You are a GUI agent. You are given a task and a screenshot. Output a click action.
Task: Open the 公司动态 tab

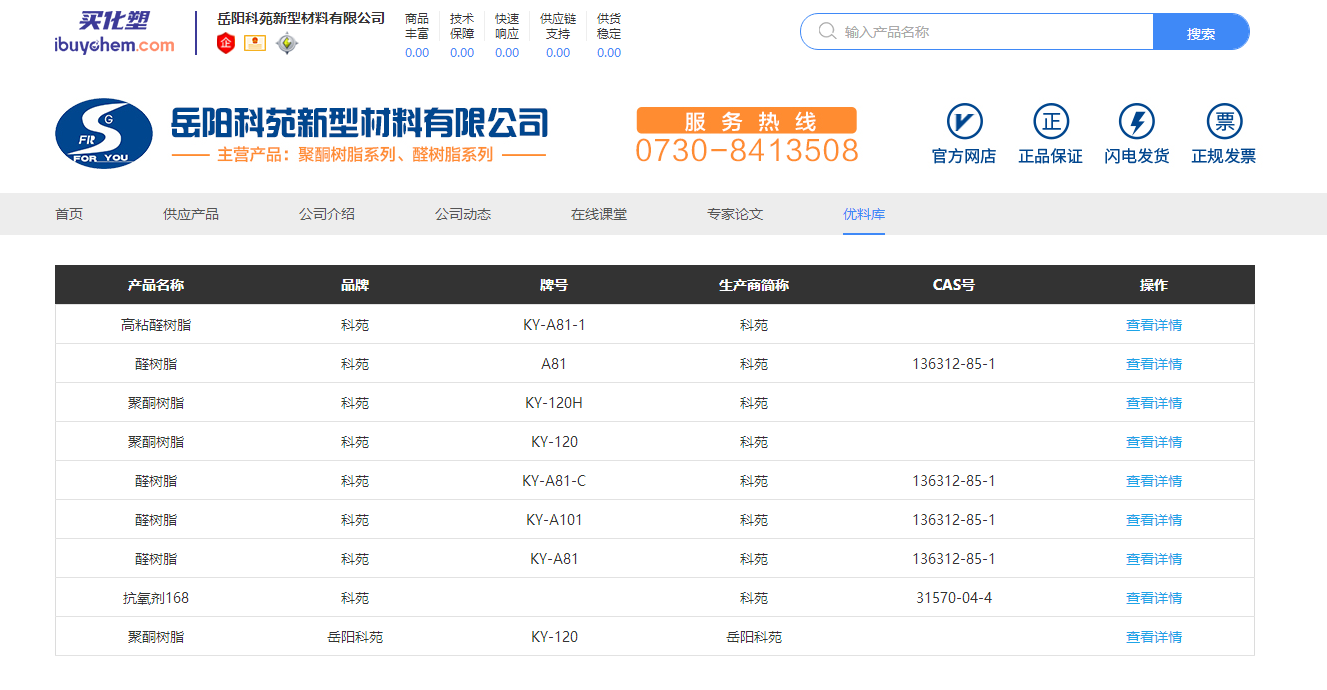point(463,214)
